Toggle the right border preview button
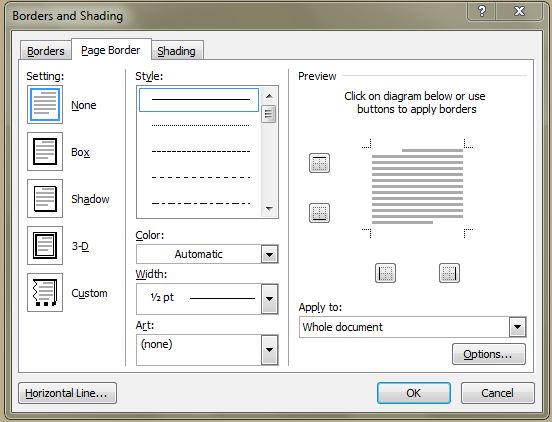The image size is (552, 422). [x=449, y=273]
